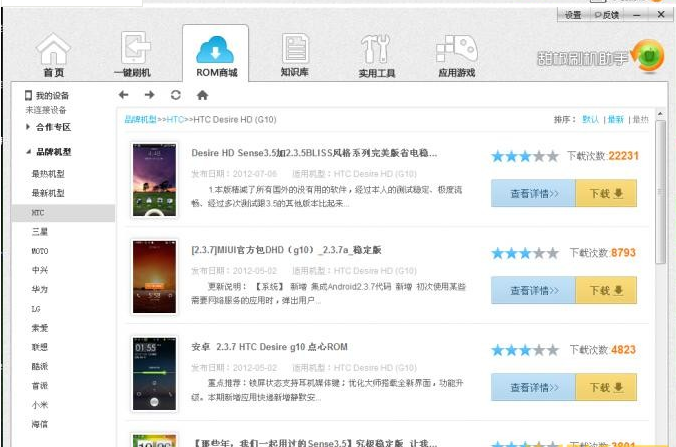The image size is (676, 447).
Task: Open 反馈 feedback in title bar
Action: click(x=607, y=15)
